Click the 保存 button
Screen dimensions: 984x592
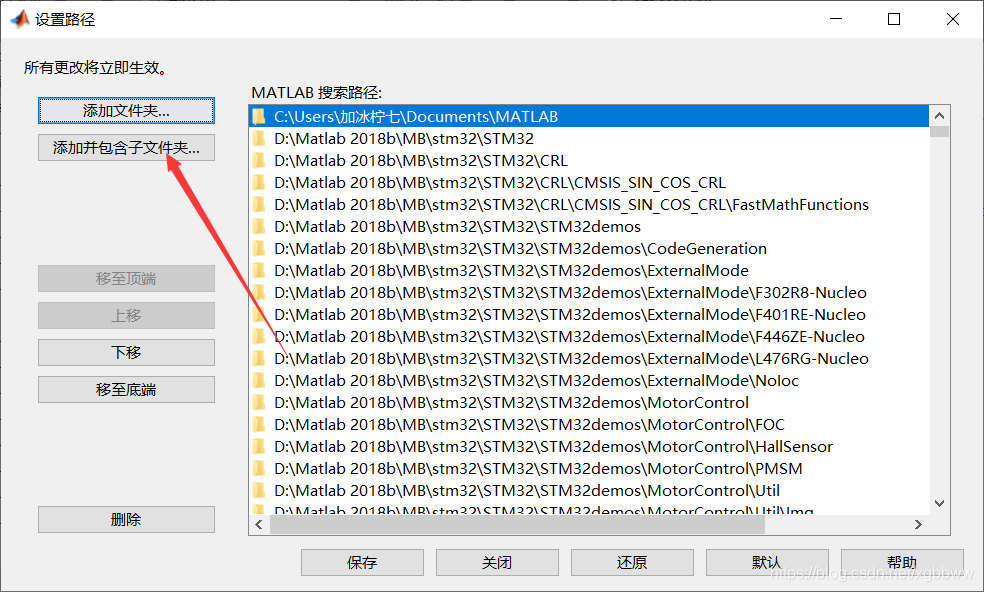pos(362,562)
